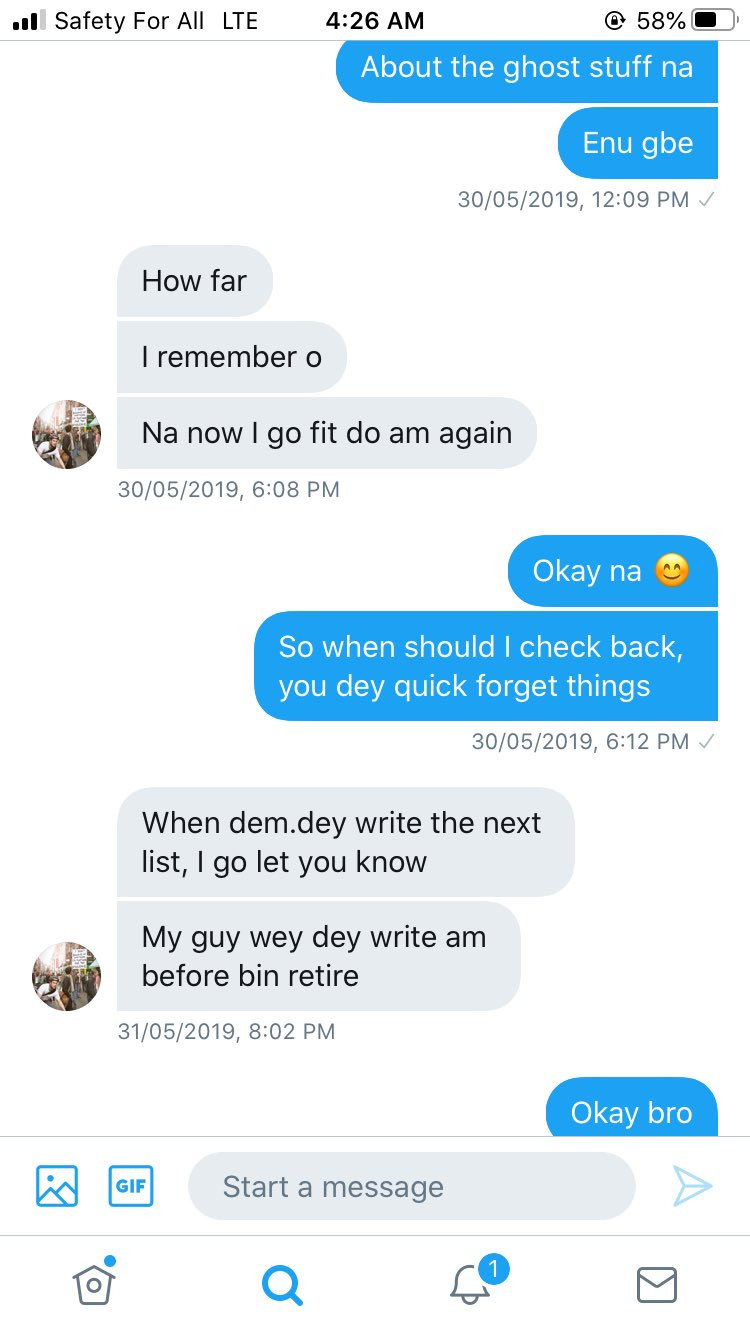
Task: Tap sender avatar beside "Na now I go fit"
Action: (x=67, y=435)
